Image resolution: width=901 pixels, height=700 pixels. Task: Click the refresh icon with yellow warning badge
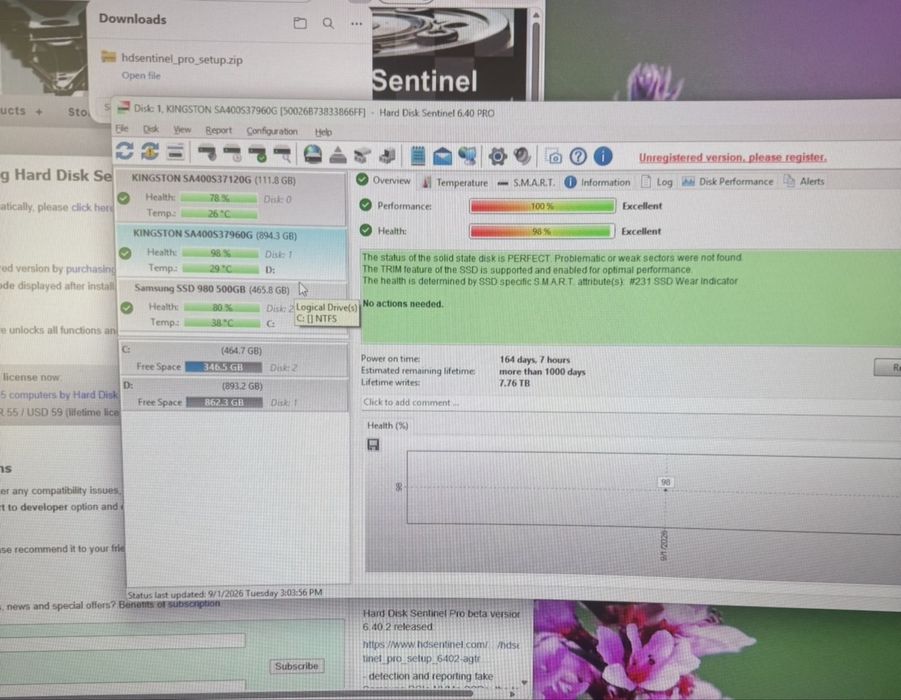[x=150, y=152]
